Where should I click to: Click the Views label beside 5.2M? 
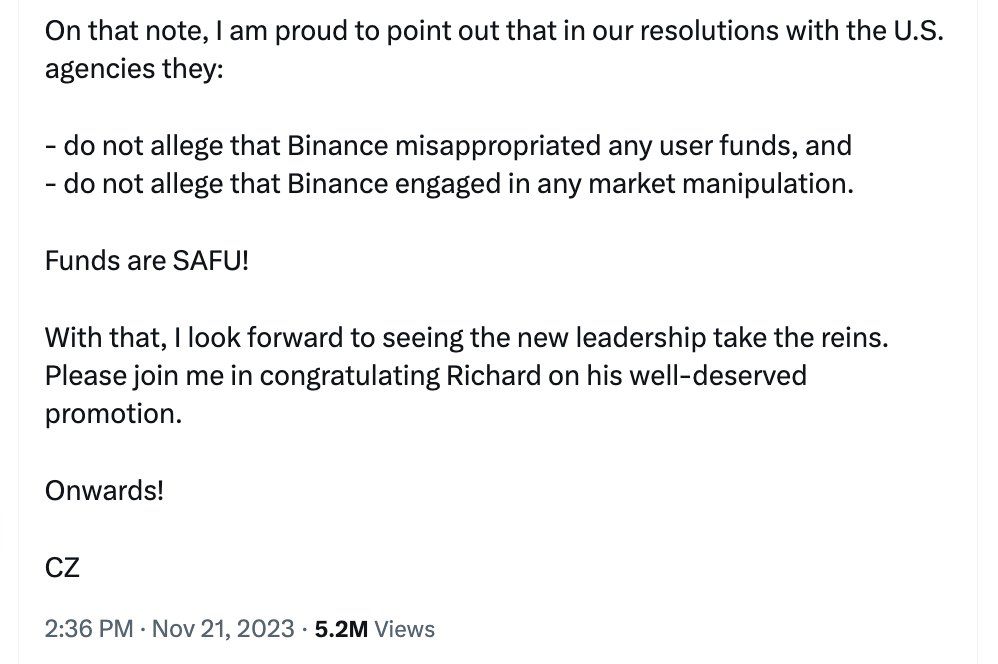click(404, 629)
